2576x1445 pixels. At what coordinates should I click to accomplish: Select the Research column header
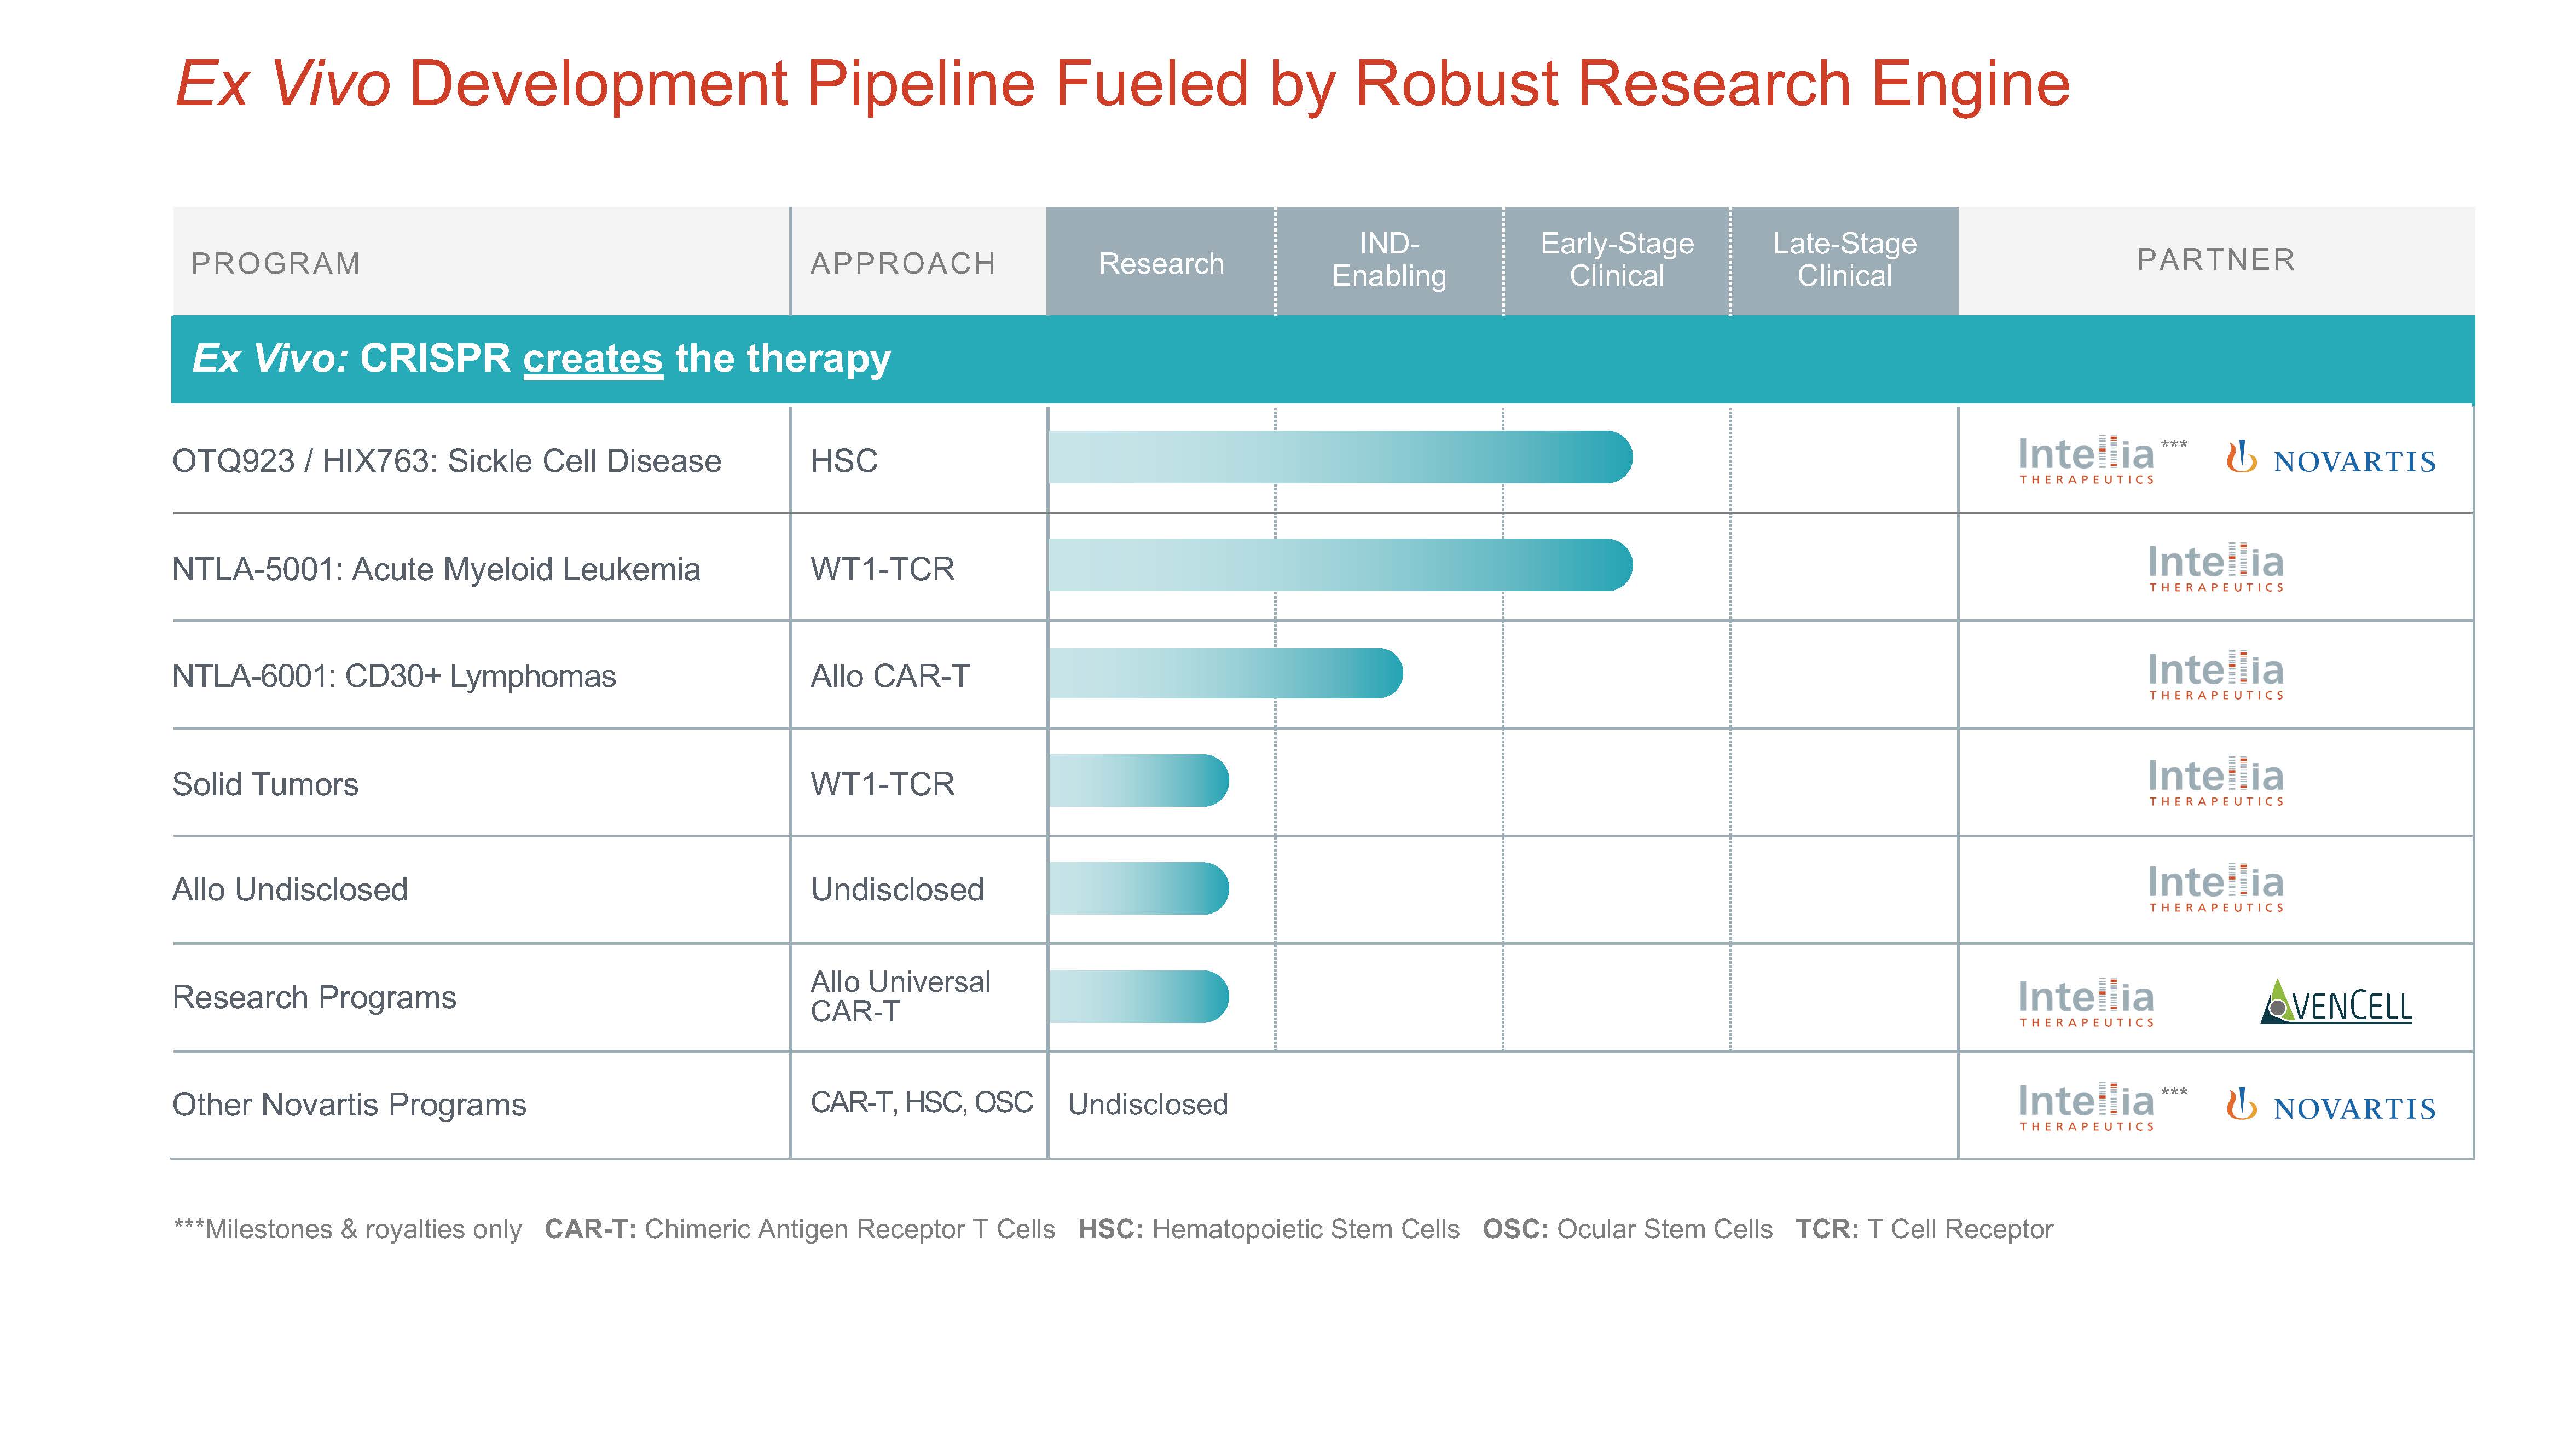click(1161, 262)
